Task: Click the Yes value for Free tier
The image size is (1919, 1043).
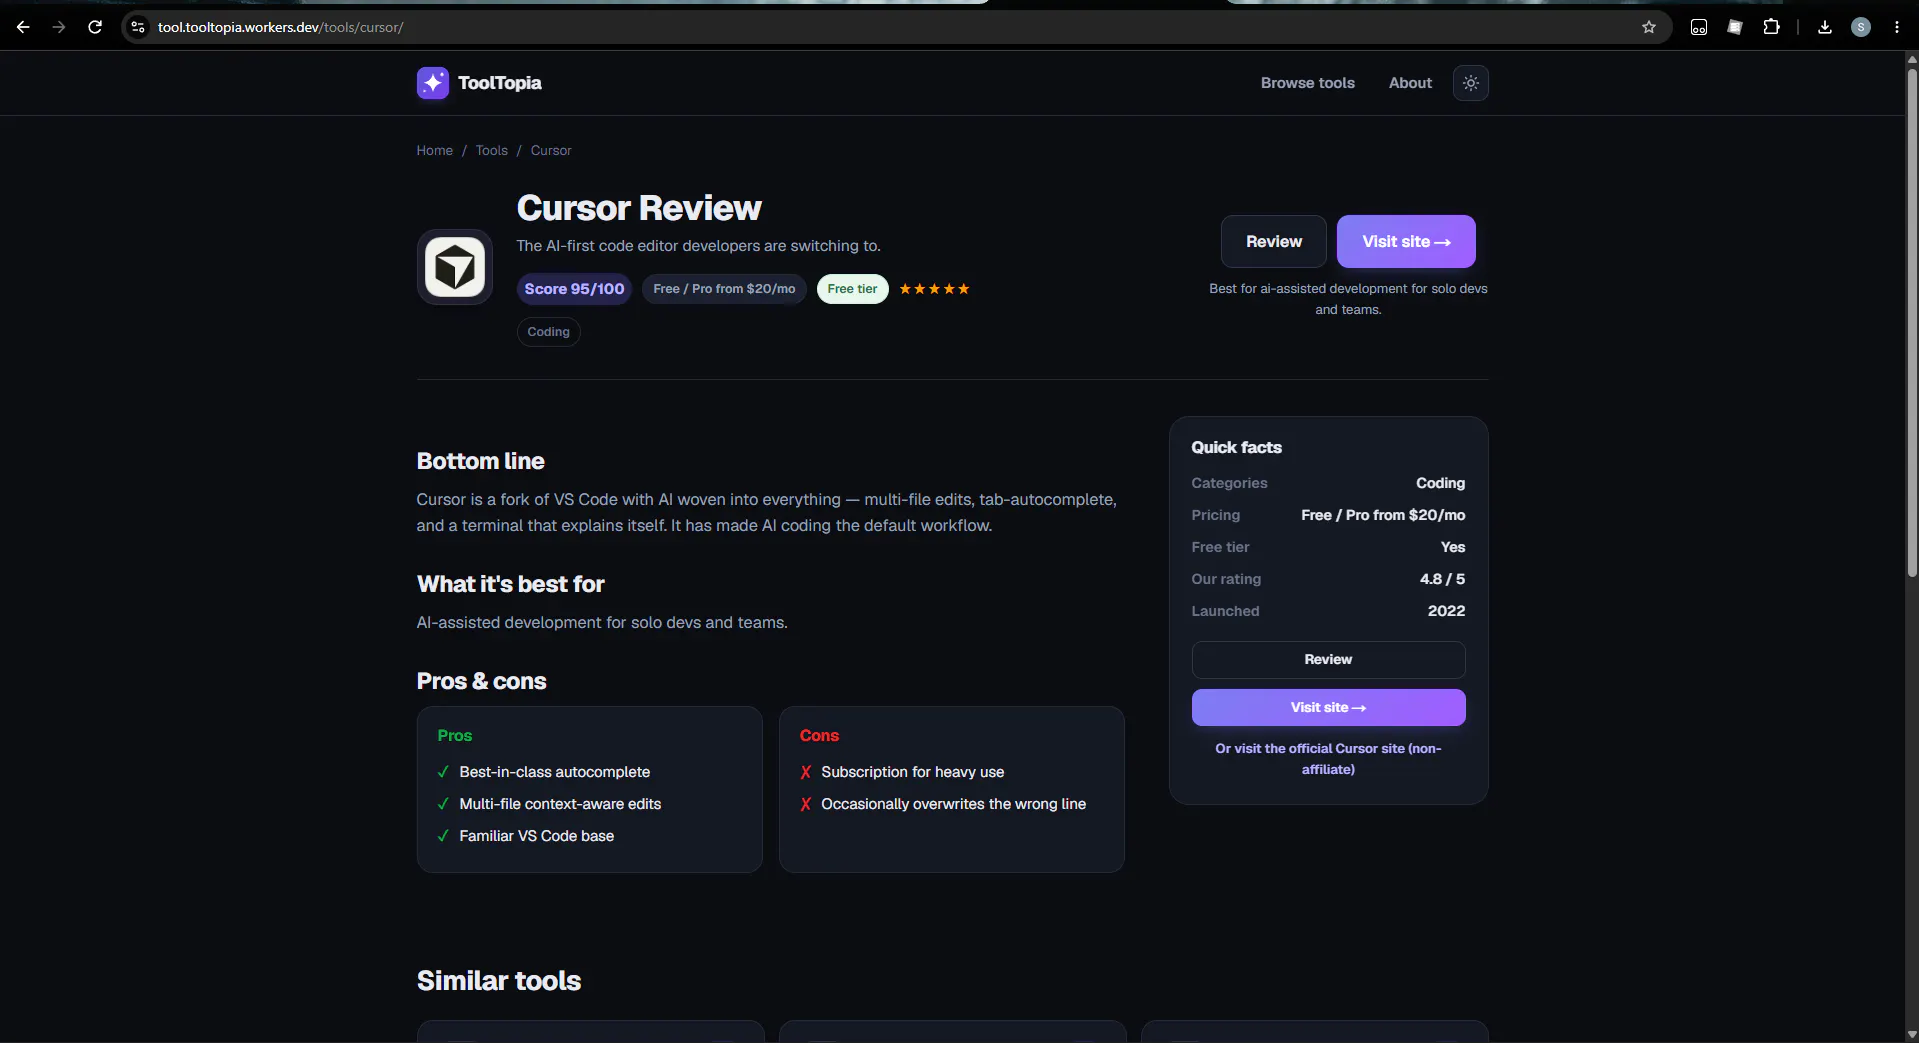Action: click(1453, 547)
